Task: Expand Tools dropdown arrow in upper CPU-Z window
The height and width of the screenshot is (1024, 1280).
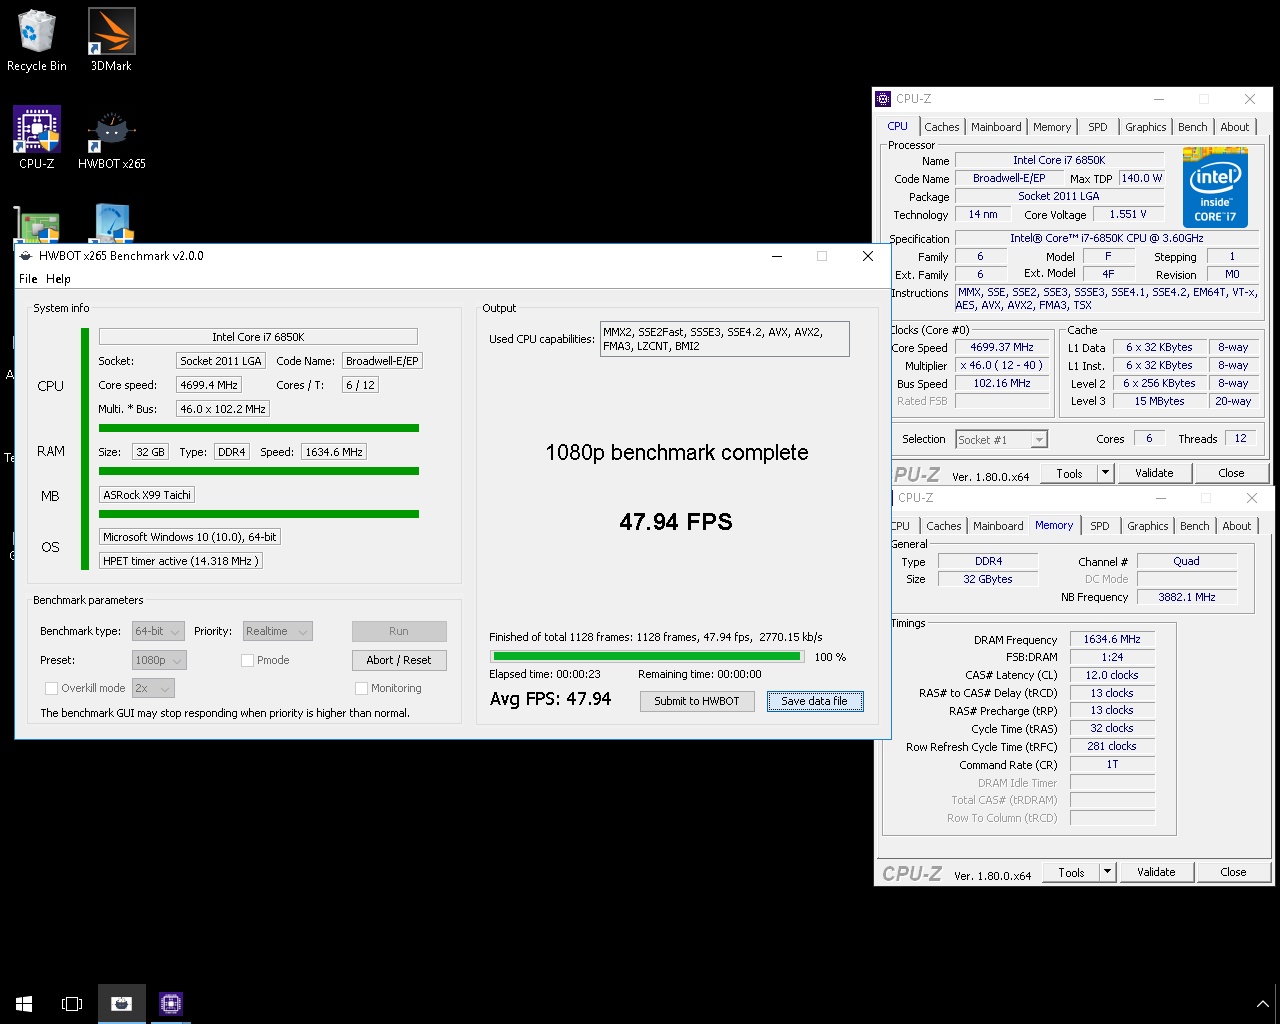Action: (x=1105, y=473)
